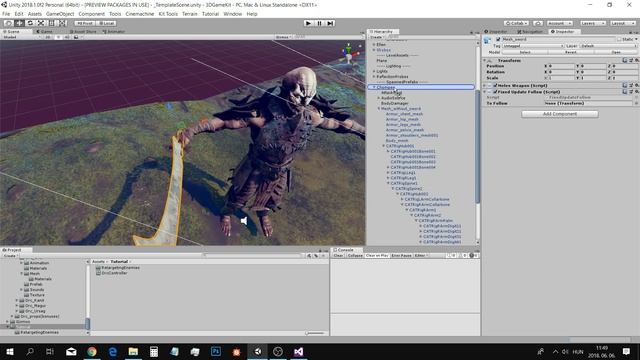Collapse the Chomper hierarchy node

[x=373, y=87]
